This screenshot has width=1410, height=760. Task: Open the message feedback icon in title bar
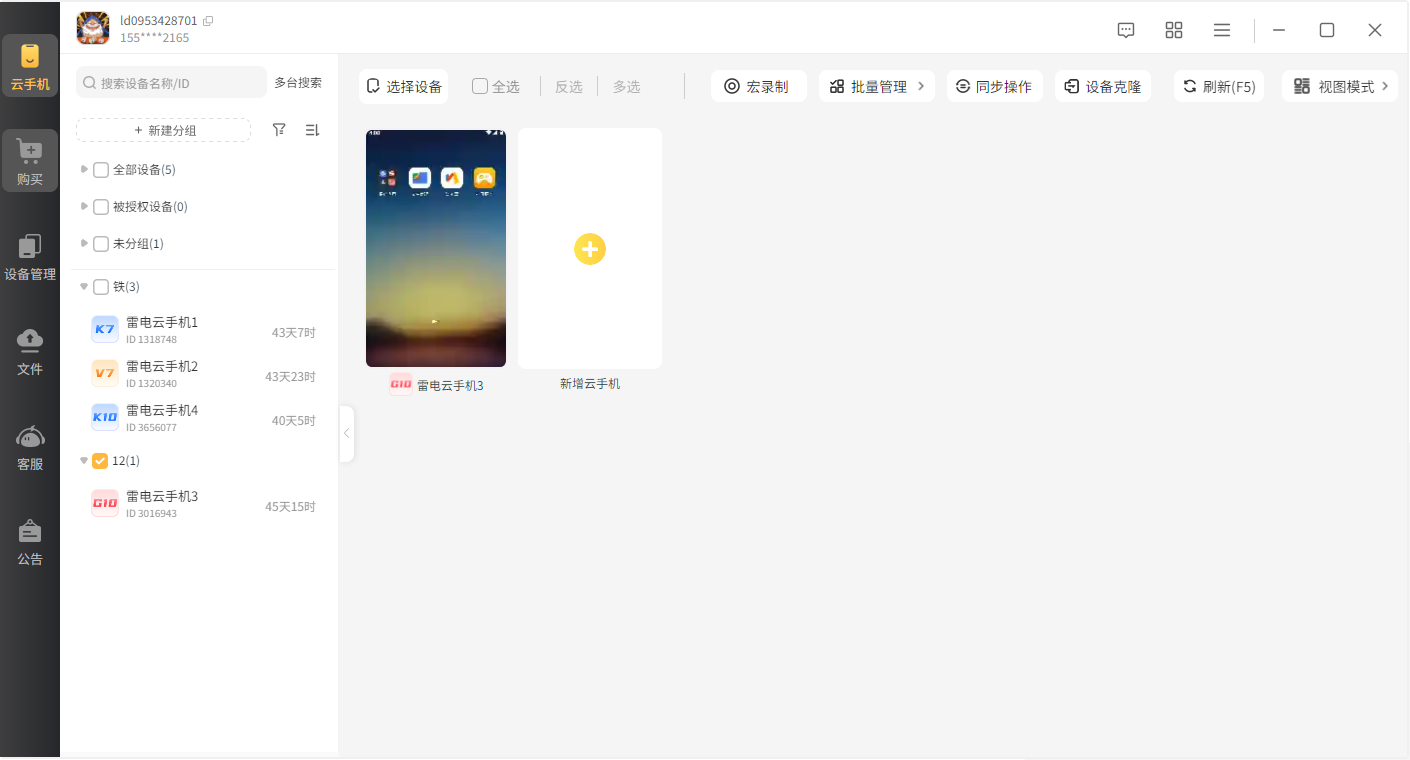click(1126, 30)
